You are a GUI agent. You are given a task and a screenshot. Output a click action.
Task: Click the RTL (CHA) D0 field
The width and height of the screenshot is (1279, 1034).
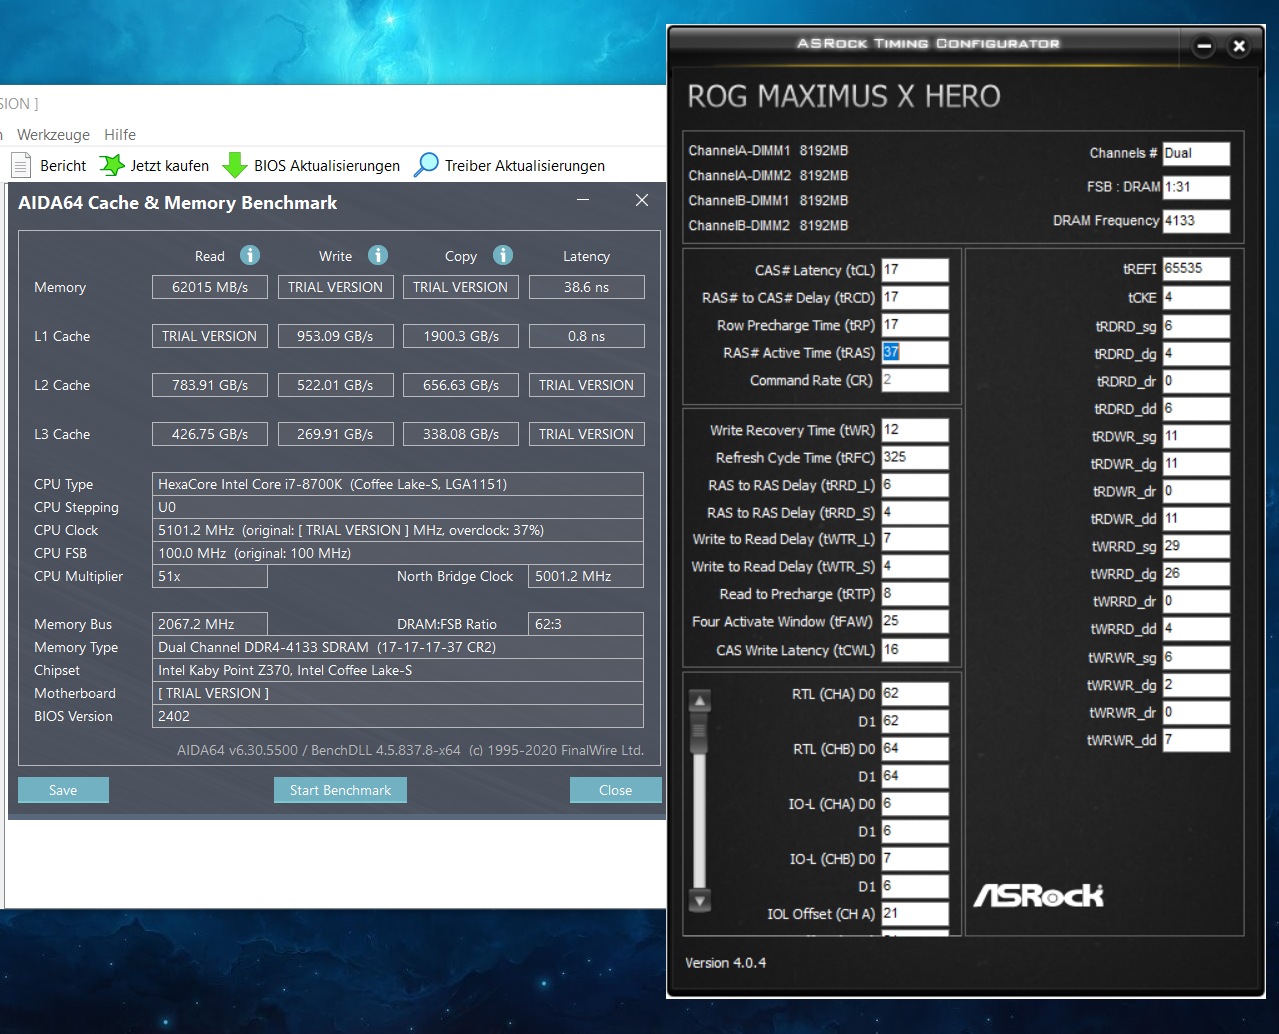coord(915,694)
